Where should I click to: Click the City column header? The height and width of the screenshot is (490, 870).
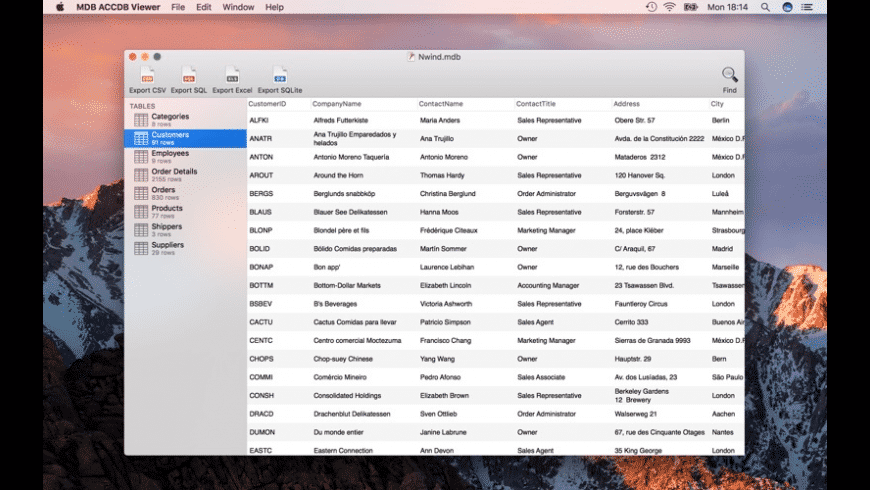(x=717, y=104)
